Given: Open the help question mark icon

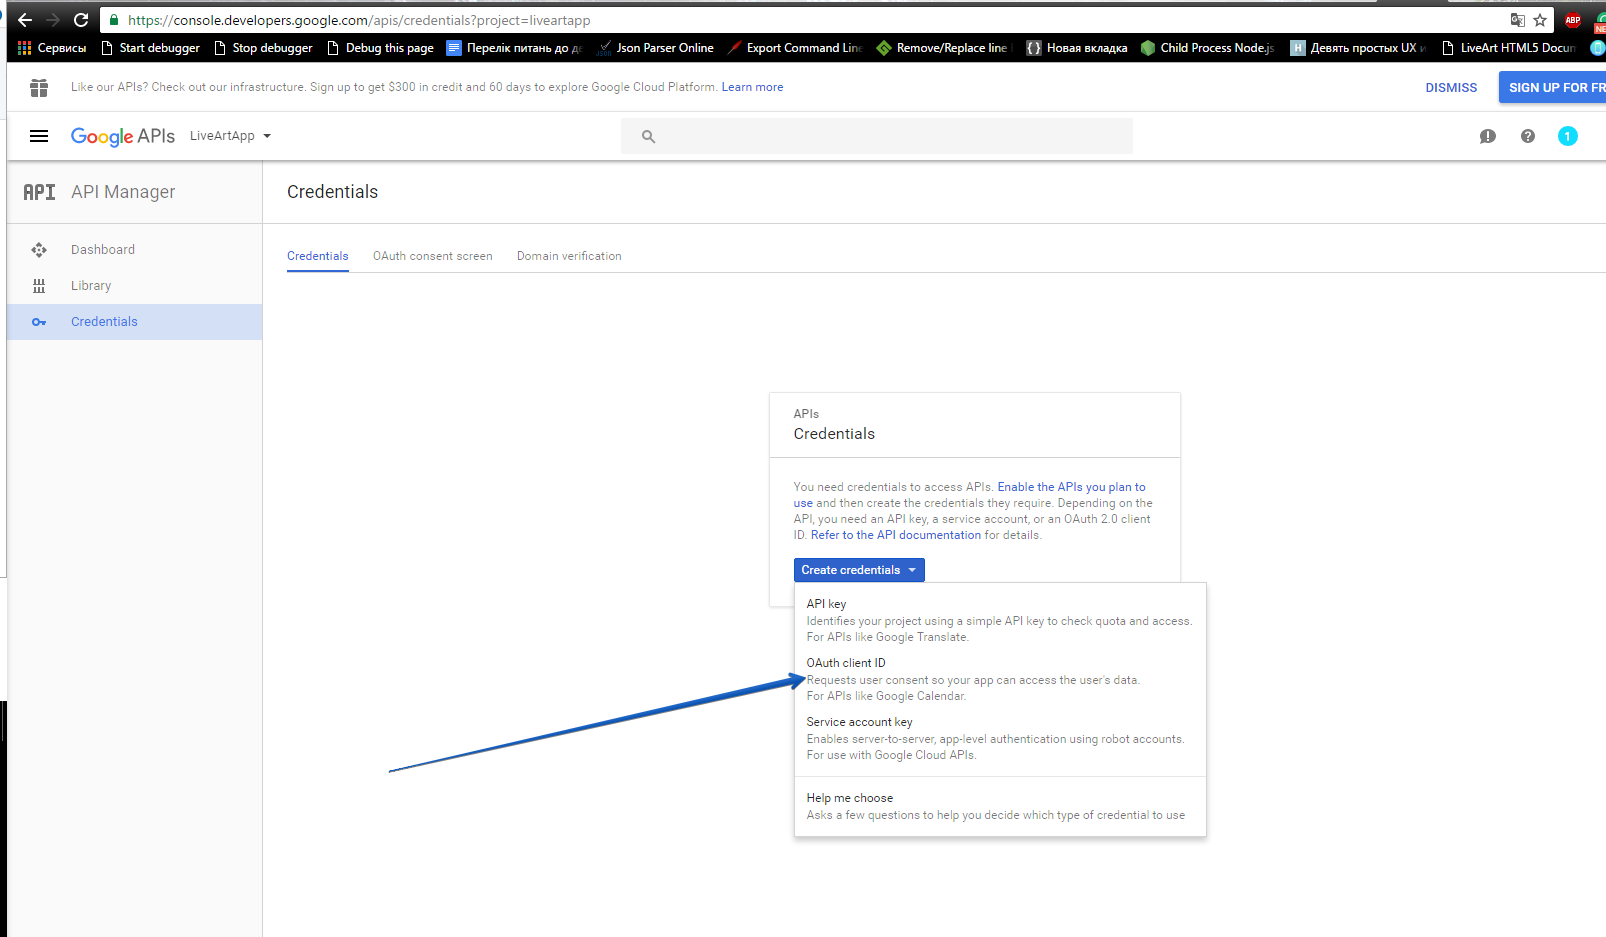Looking at the screenshot, I should (1528, 136).
